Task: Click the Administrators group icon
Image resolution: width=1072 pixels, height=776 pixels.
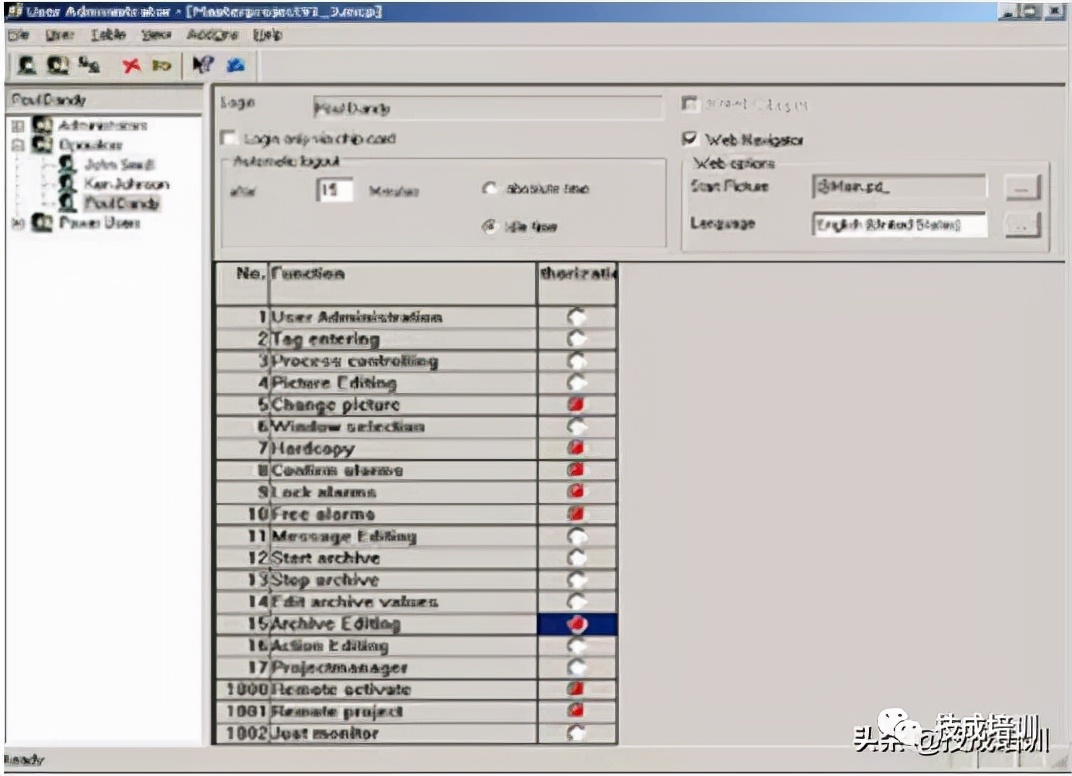Action: 42,125
